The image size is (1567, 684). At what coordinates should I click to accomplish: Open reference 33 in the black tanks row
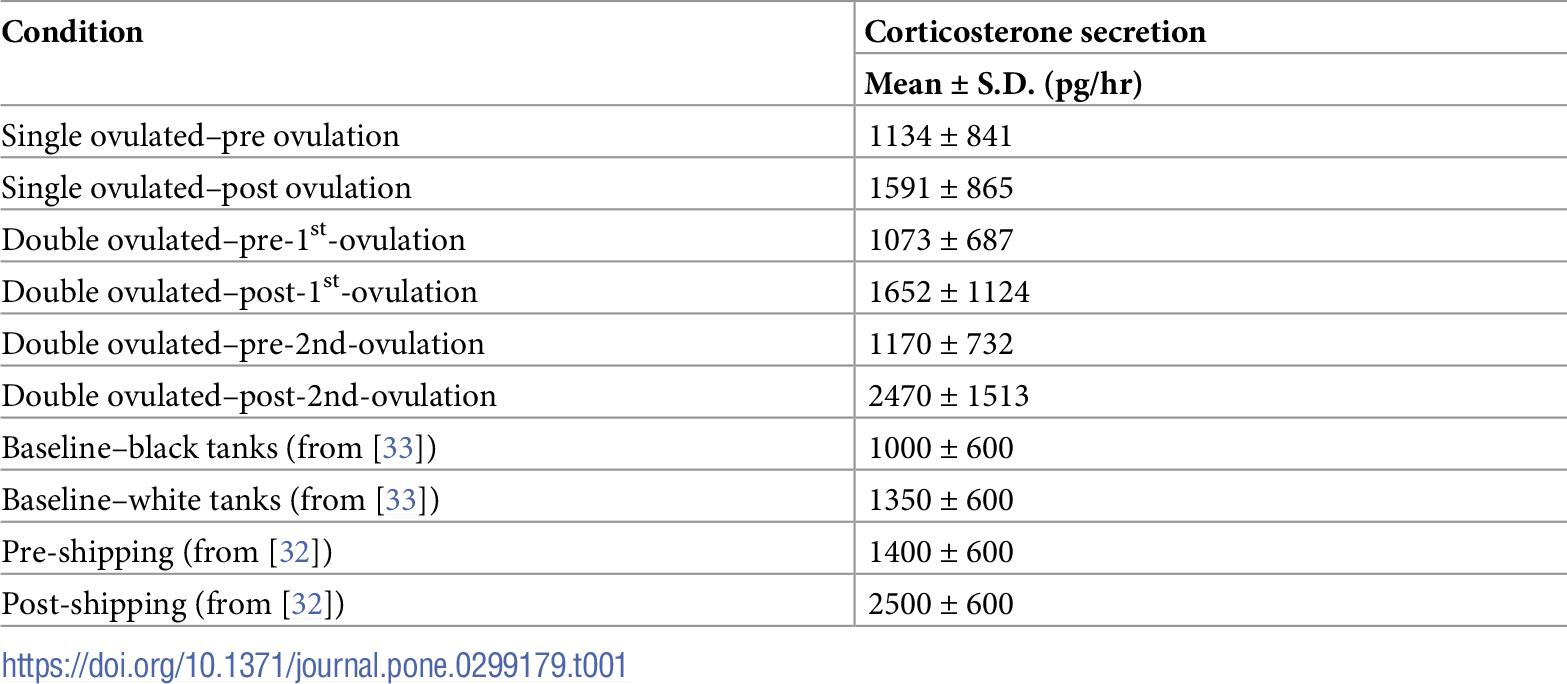click(x=400, y=448)
